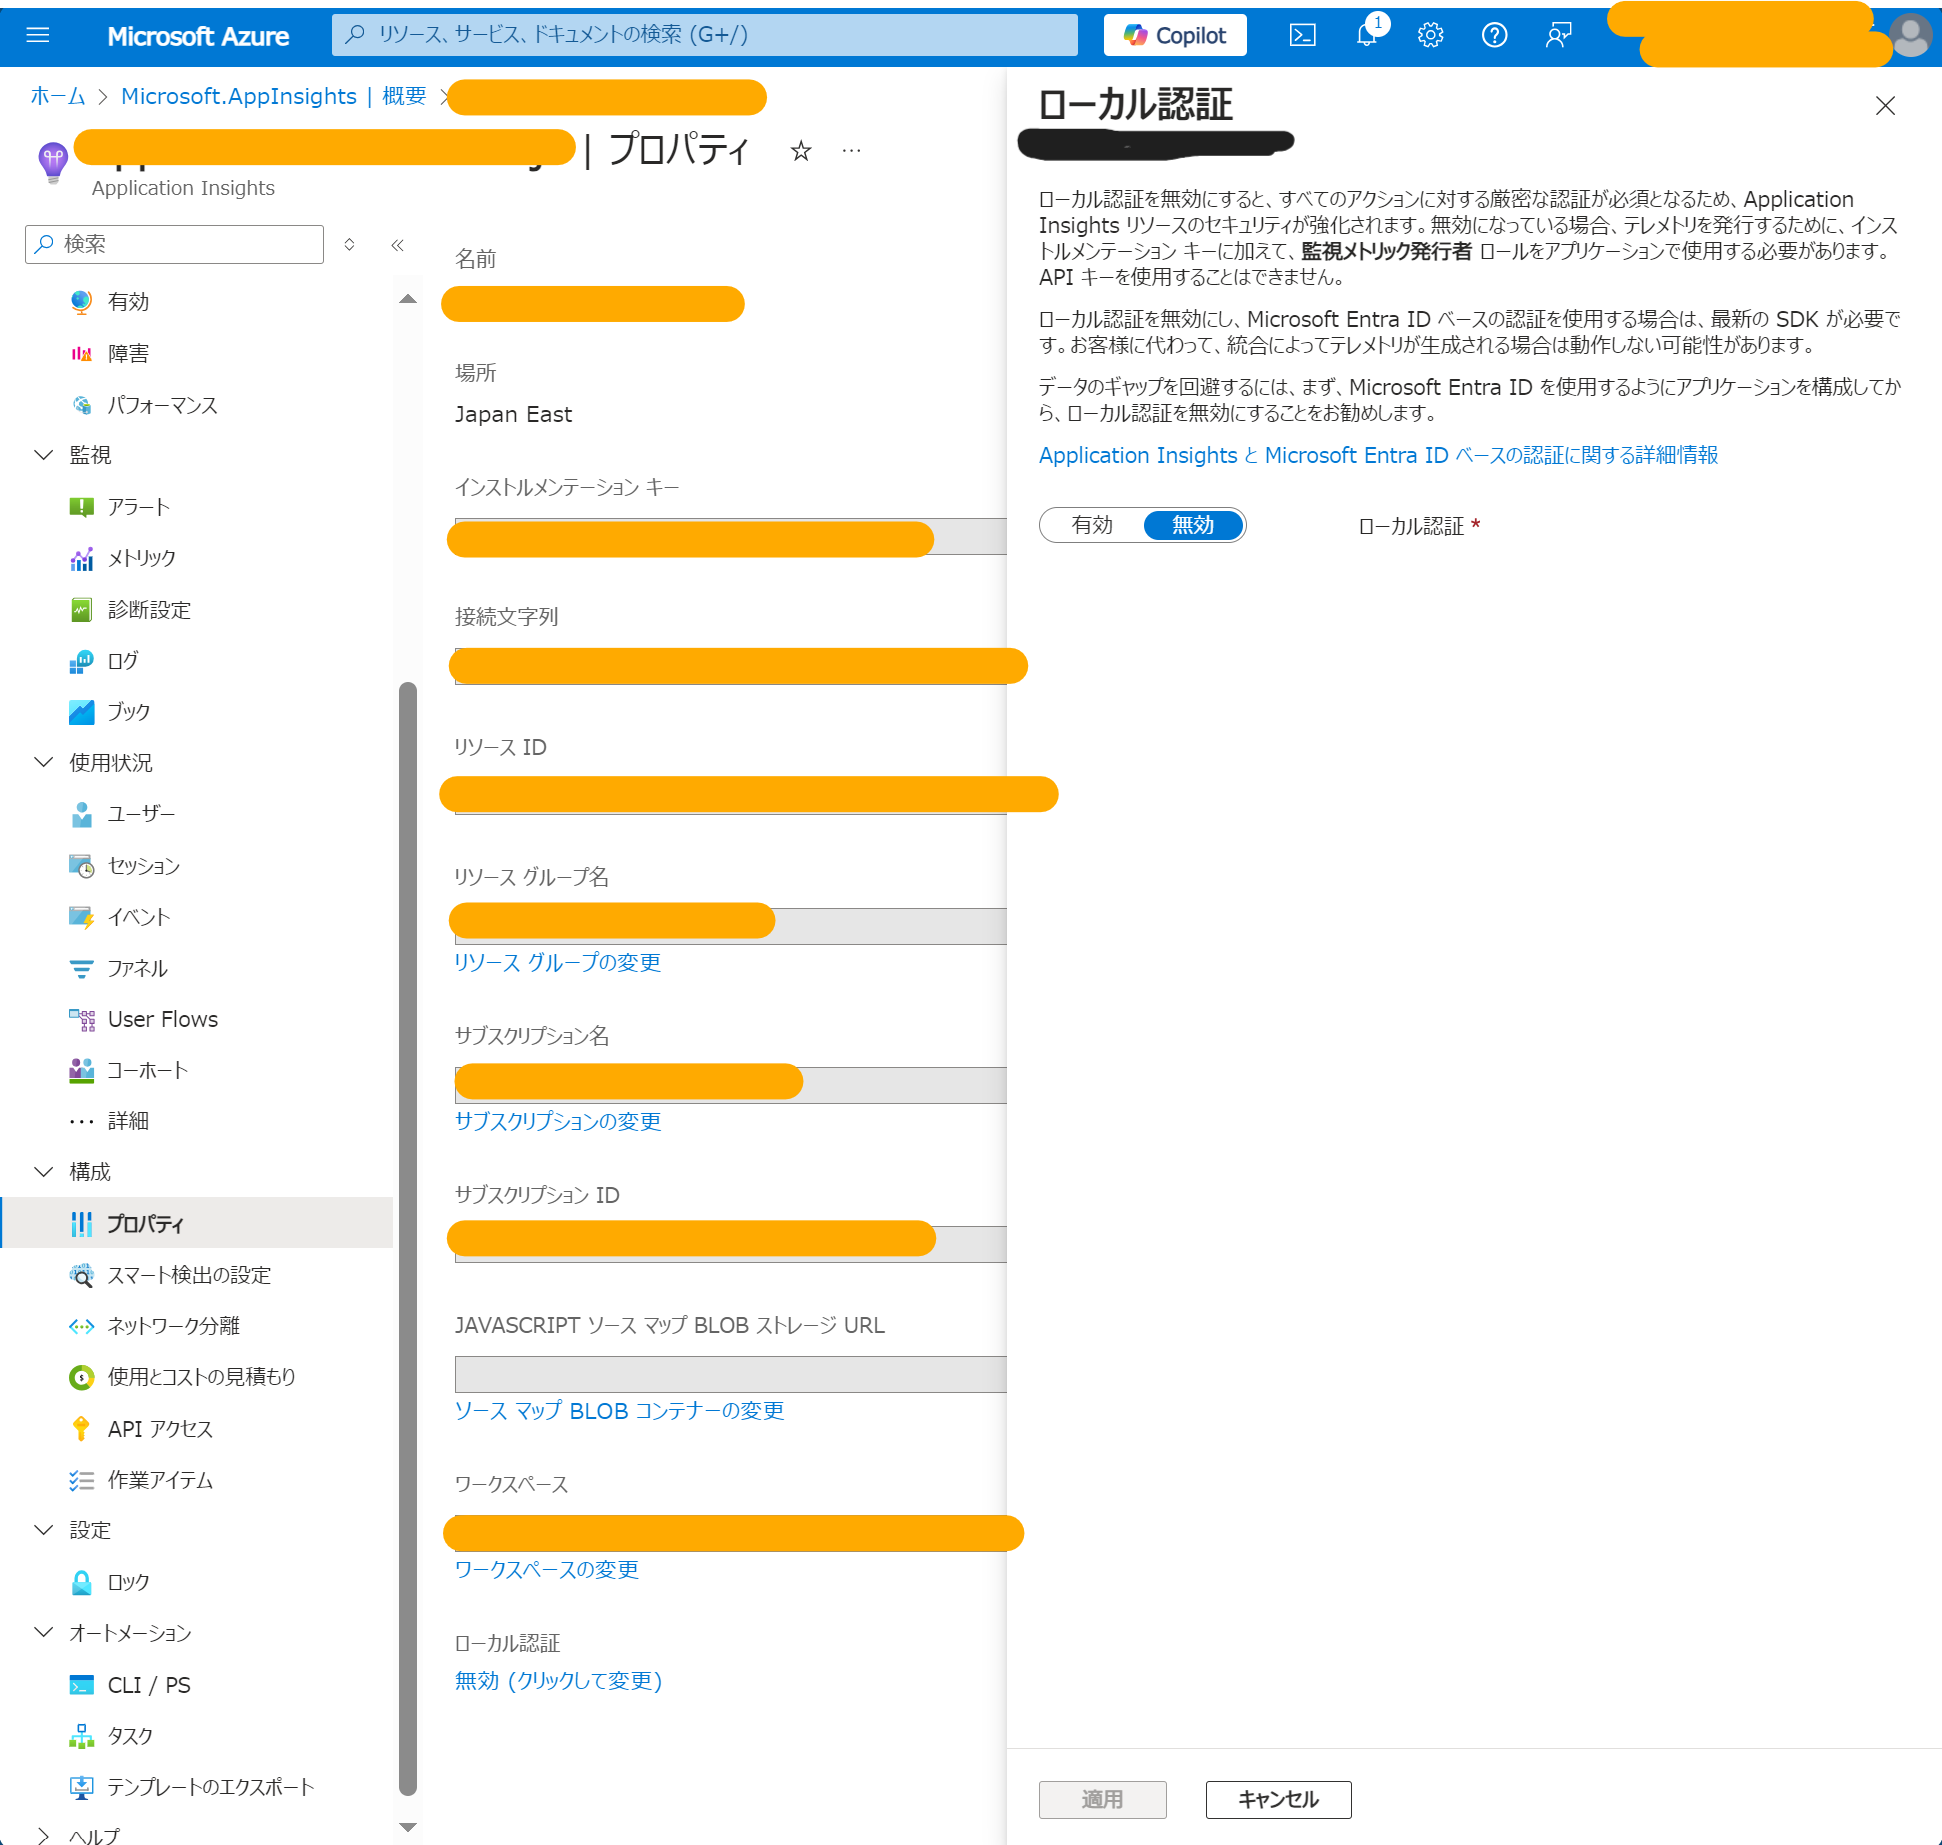Focus the top resource search bar
This screenshot has width=1942, height=1845.
pyautogui.click(x=705, y=35)
